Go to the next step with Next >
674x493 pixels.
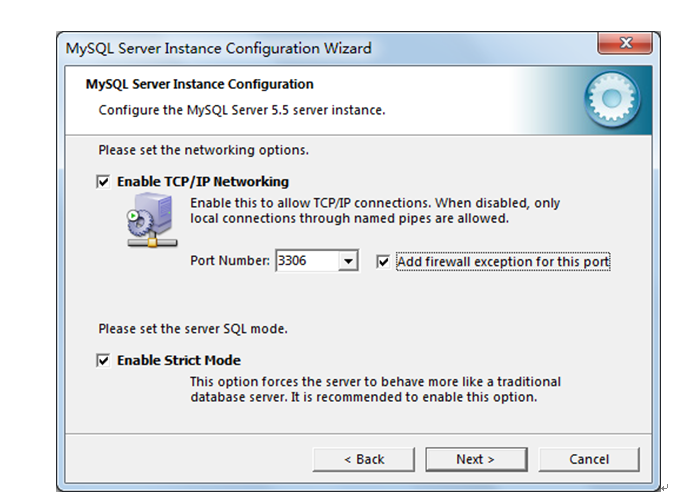pyautogui.click(x=476, y=459)
